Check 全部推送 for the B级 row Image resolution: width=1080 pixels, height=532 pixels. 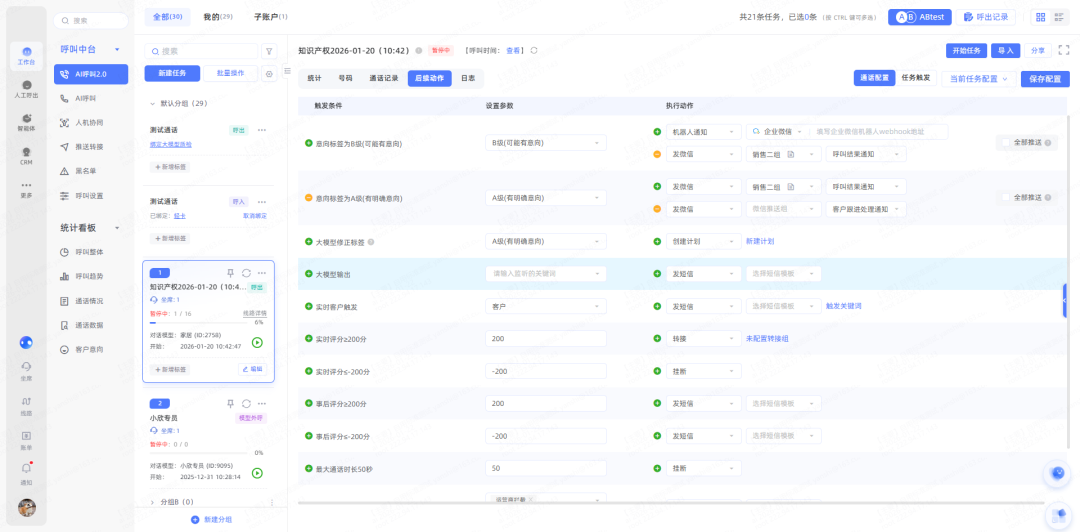click(x=1003, y=143)
